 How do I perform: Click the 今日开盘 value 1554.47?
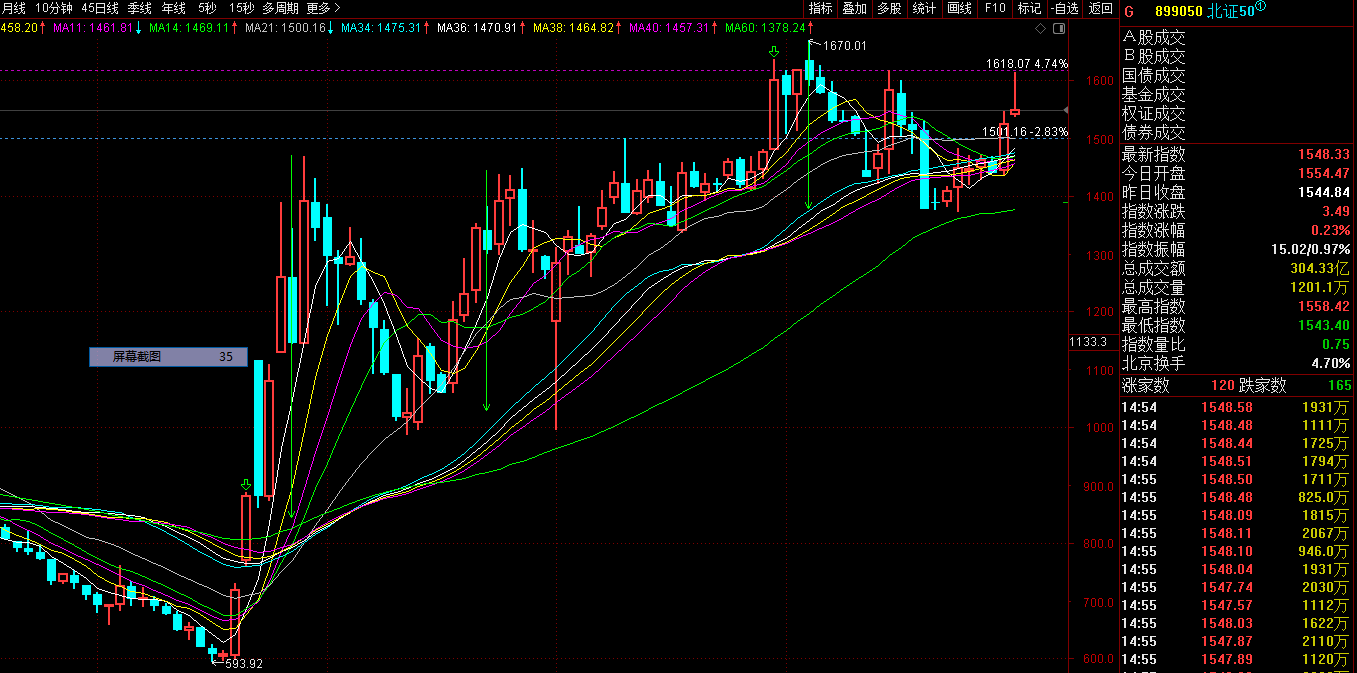pos(1324,174)
